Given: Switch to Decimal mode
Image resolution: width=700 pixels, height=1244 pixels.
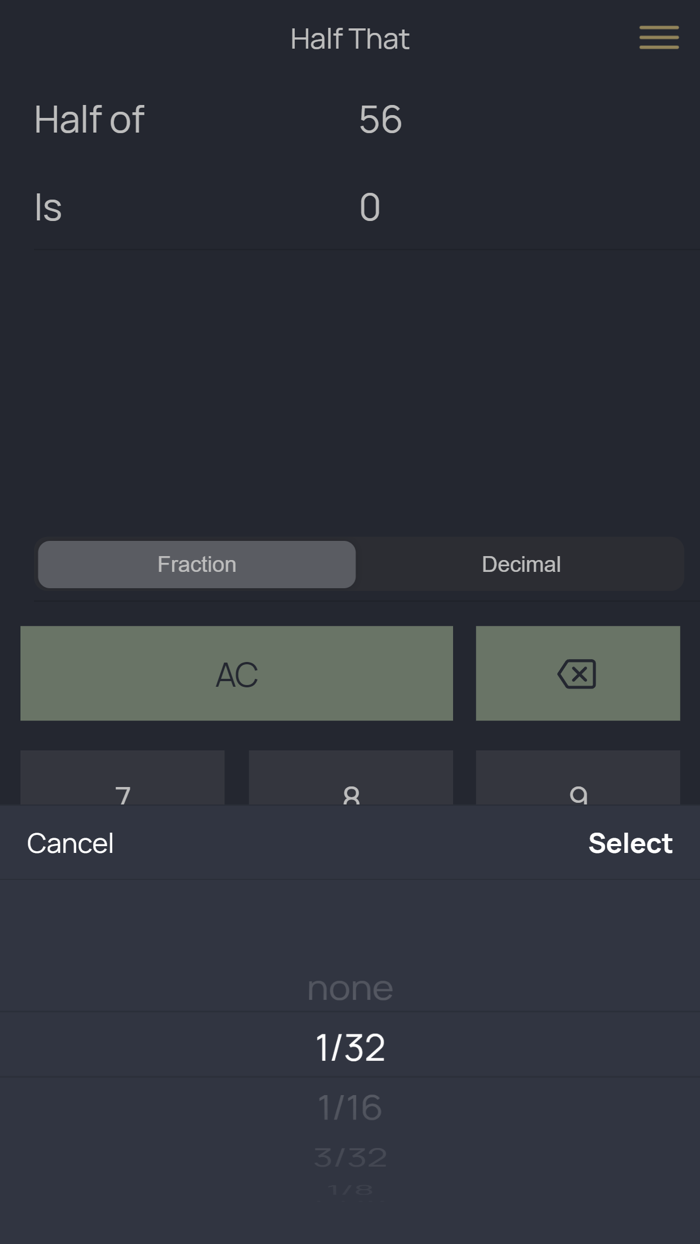Looking at the screenshot, I should pos(520,564).
